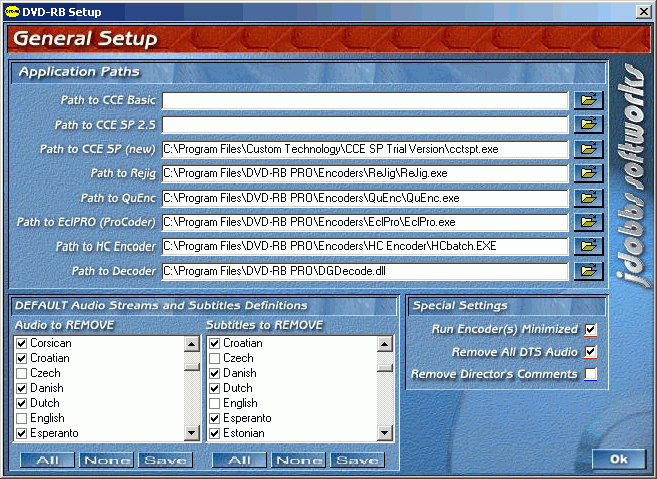Image resolution: width=657 pixels, height=479 pixels.
Task: Close the DVD-RB Setup window
Action: tap(644, 12)
